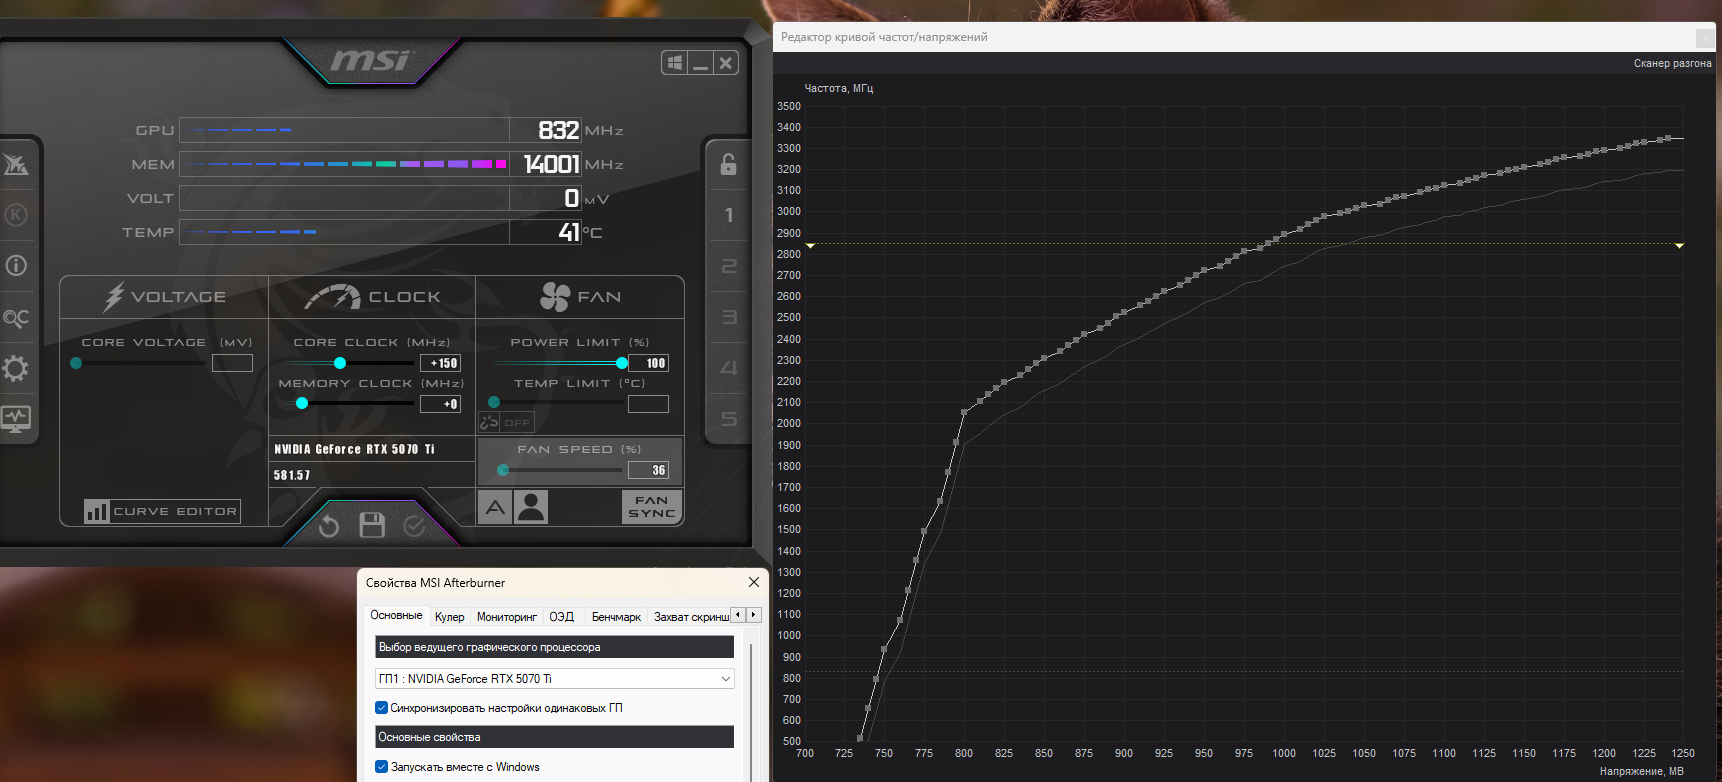Select the user-defined fan control icon
This screenshot has width=1722, height=782.
point(531,507)
